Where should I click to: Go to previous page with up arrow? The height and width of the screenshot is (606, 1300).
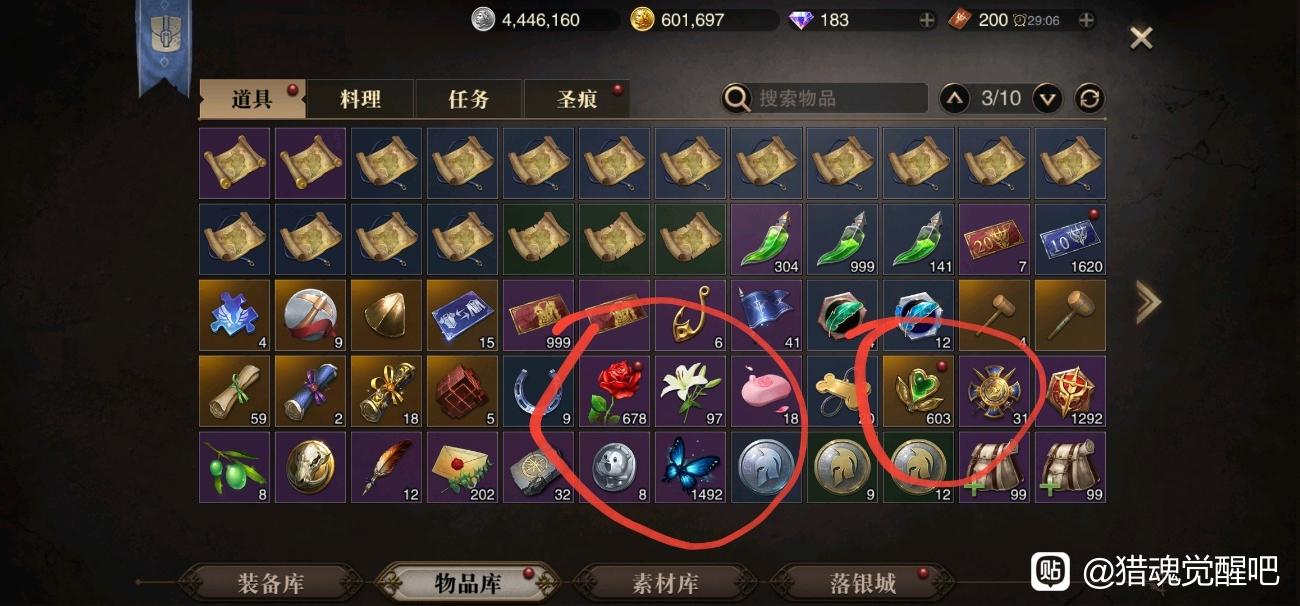tap(955, 98)
